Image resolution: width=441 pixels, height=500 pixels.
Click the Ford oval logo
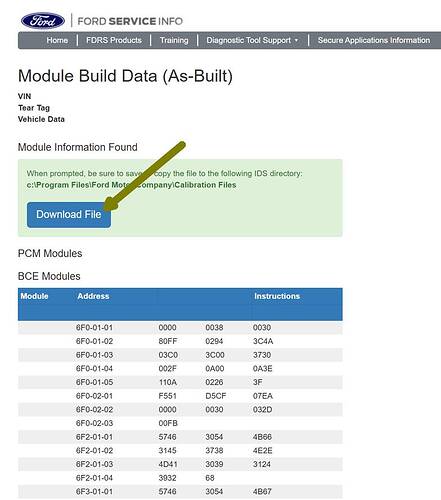[43, 21]
